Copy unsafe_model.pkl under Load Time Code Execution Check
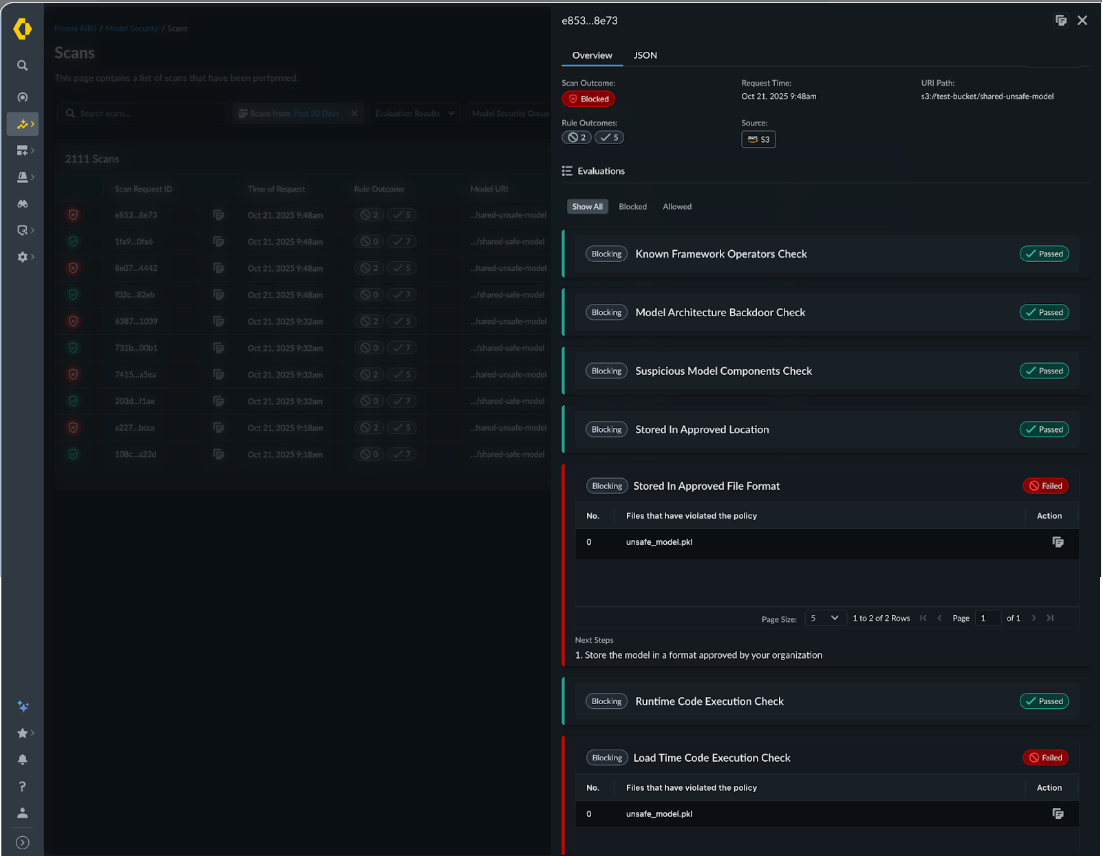1103x856 pixels. point(1058,814)
